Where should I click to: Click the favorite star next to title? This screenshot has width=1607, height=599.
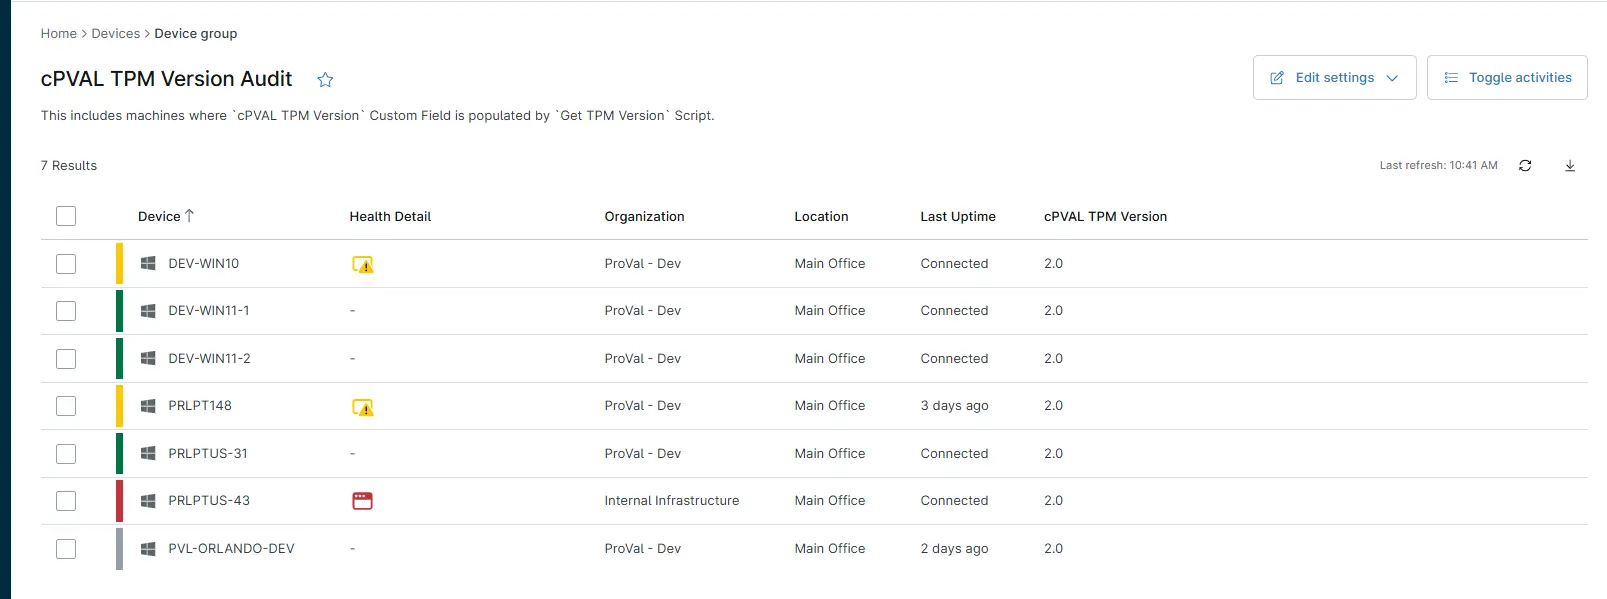click(325, 80)
